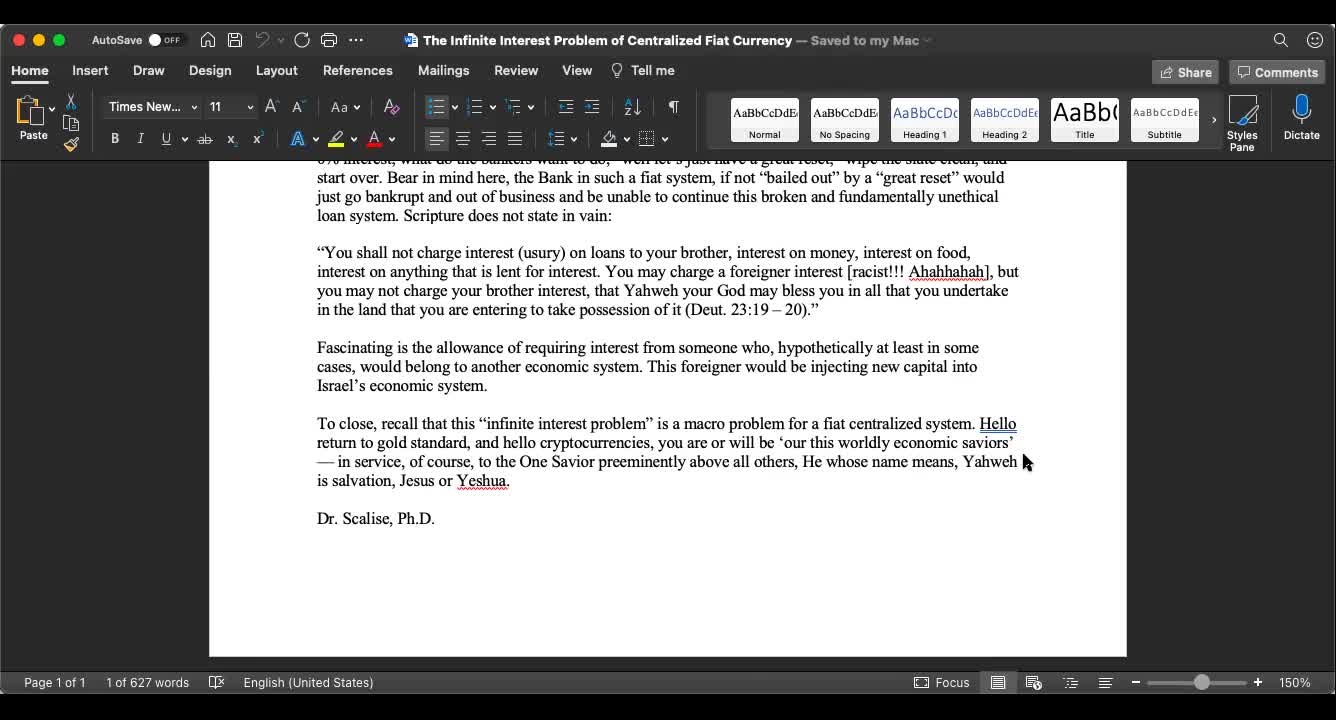Open the font size dropdown
Viewport: 1336px width, 720px height.
tap(250, 107)
